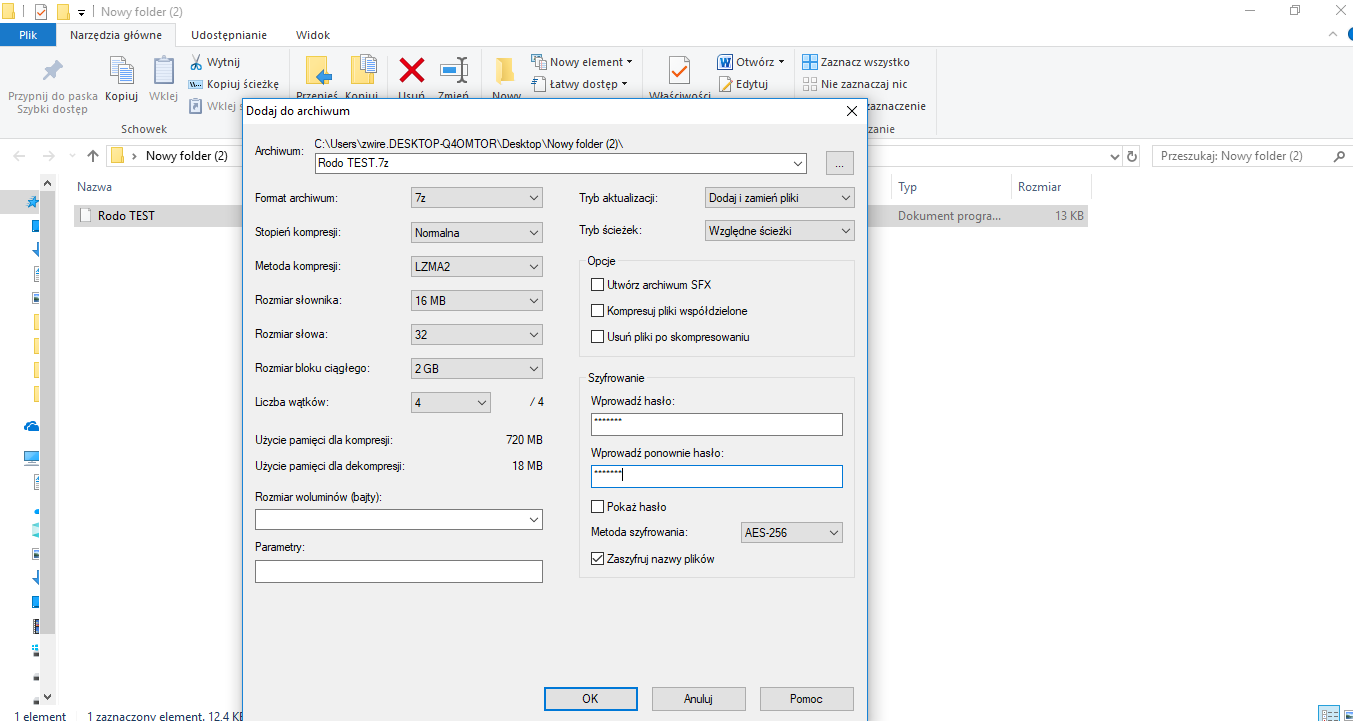The image size is (1353, 721).
Task: Click the Wklej clipboard icon
Action: (x=163, y=70)
